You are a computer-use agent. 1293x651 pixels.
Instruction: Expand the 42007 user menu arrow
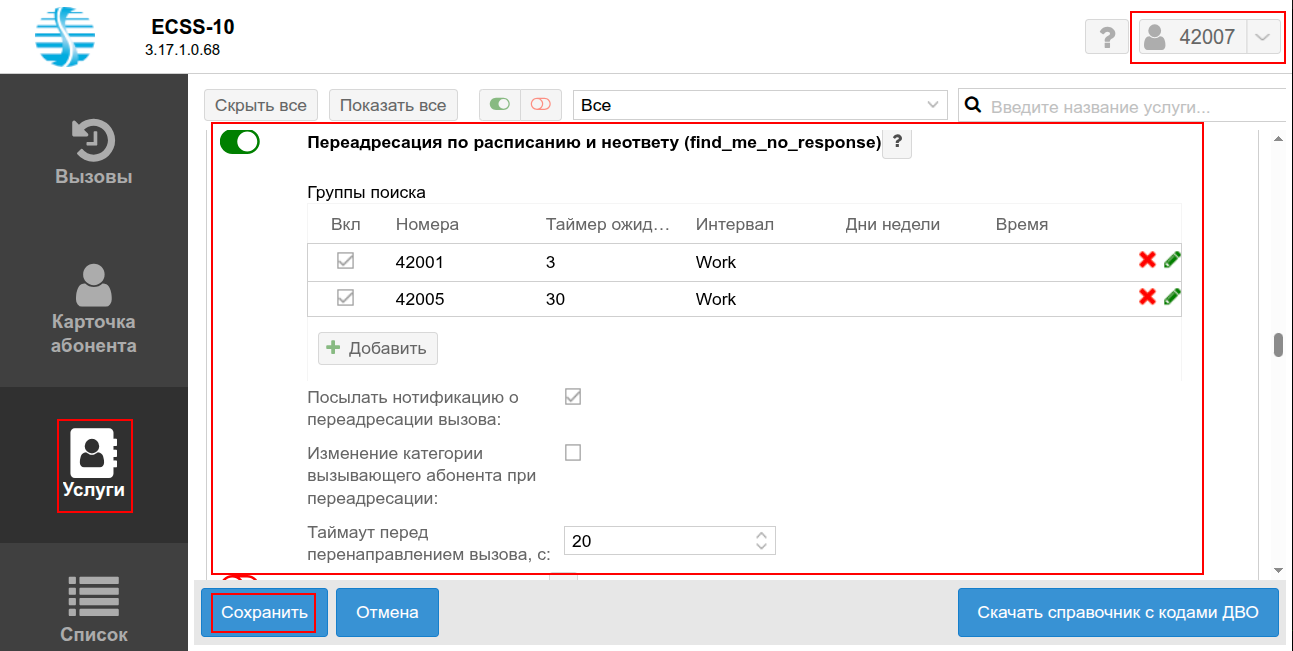pyautogui.click(x=1263, y=38)
